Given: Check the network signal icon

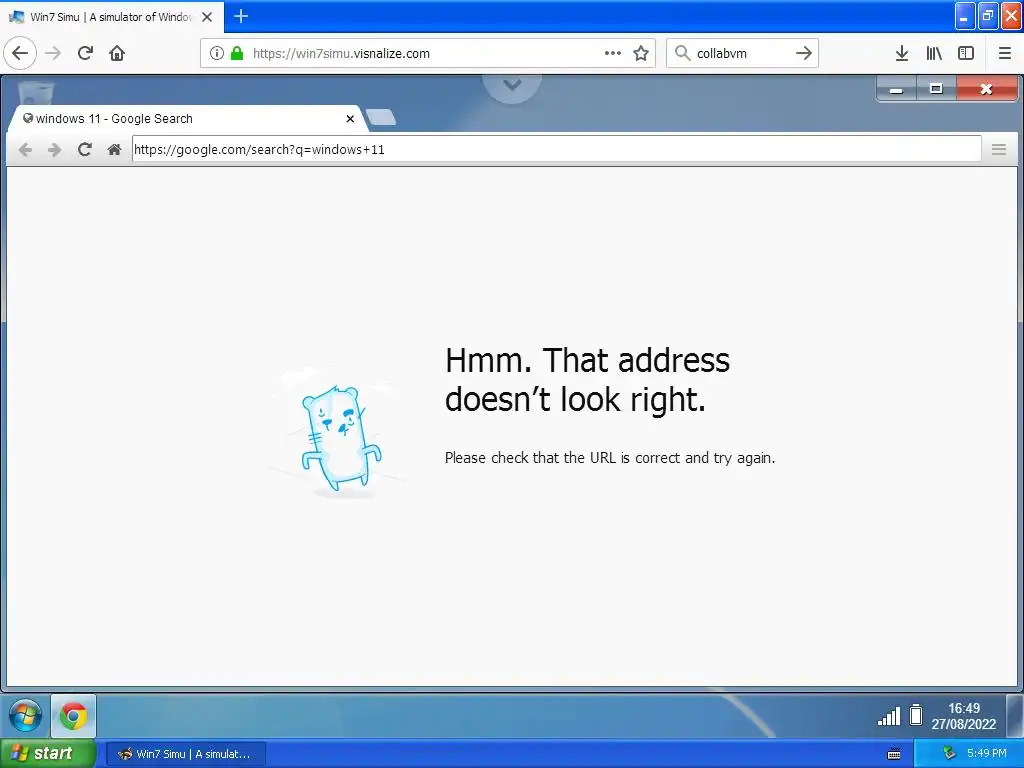Looking at the screenshot, I should (889, 716).
